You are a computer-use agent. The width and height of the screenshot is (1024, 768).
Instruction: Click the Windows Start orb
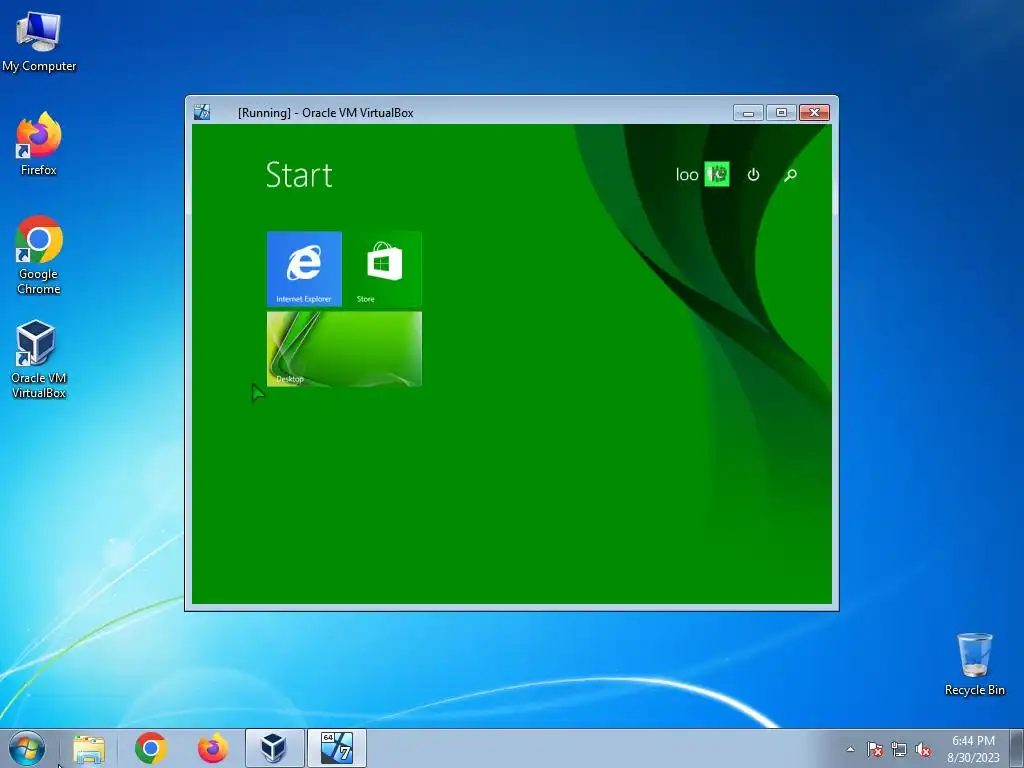[x=27, y=748]
